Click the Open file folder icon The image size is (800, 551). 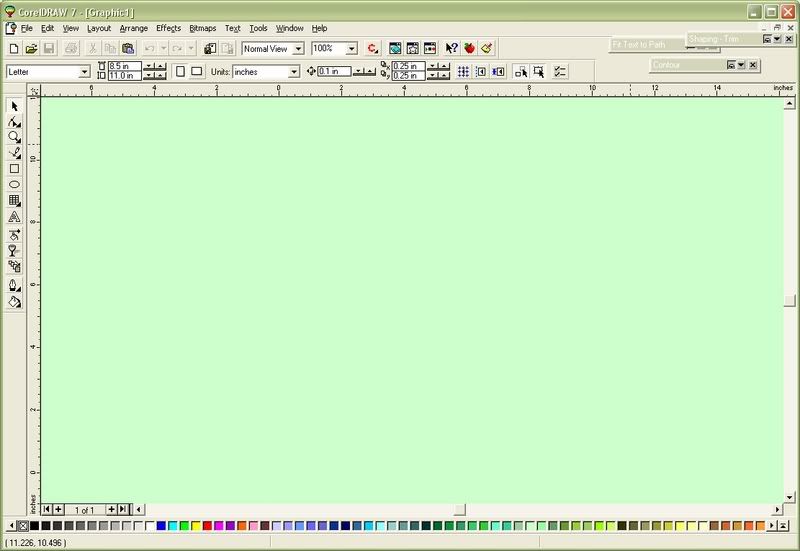point(31,48)
